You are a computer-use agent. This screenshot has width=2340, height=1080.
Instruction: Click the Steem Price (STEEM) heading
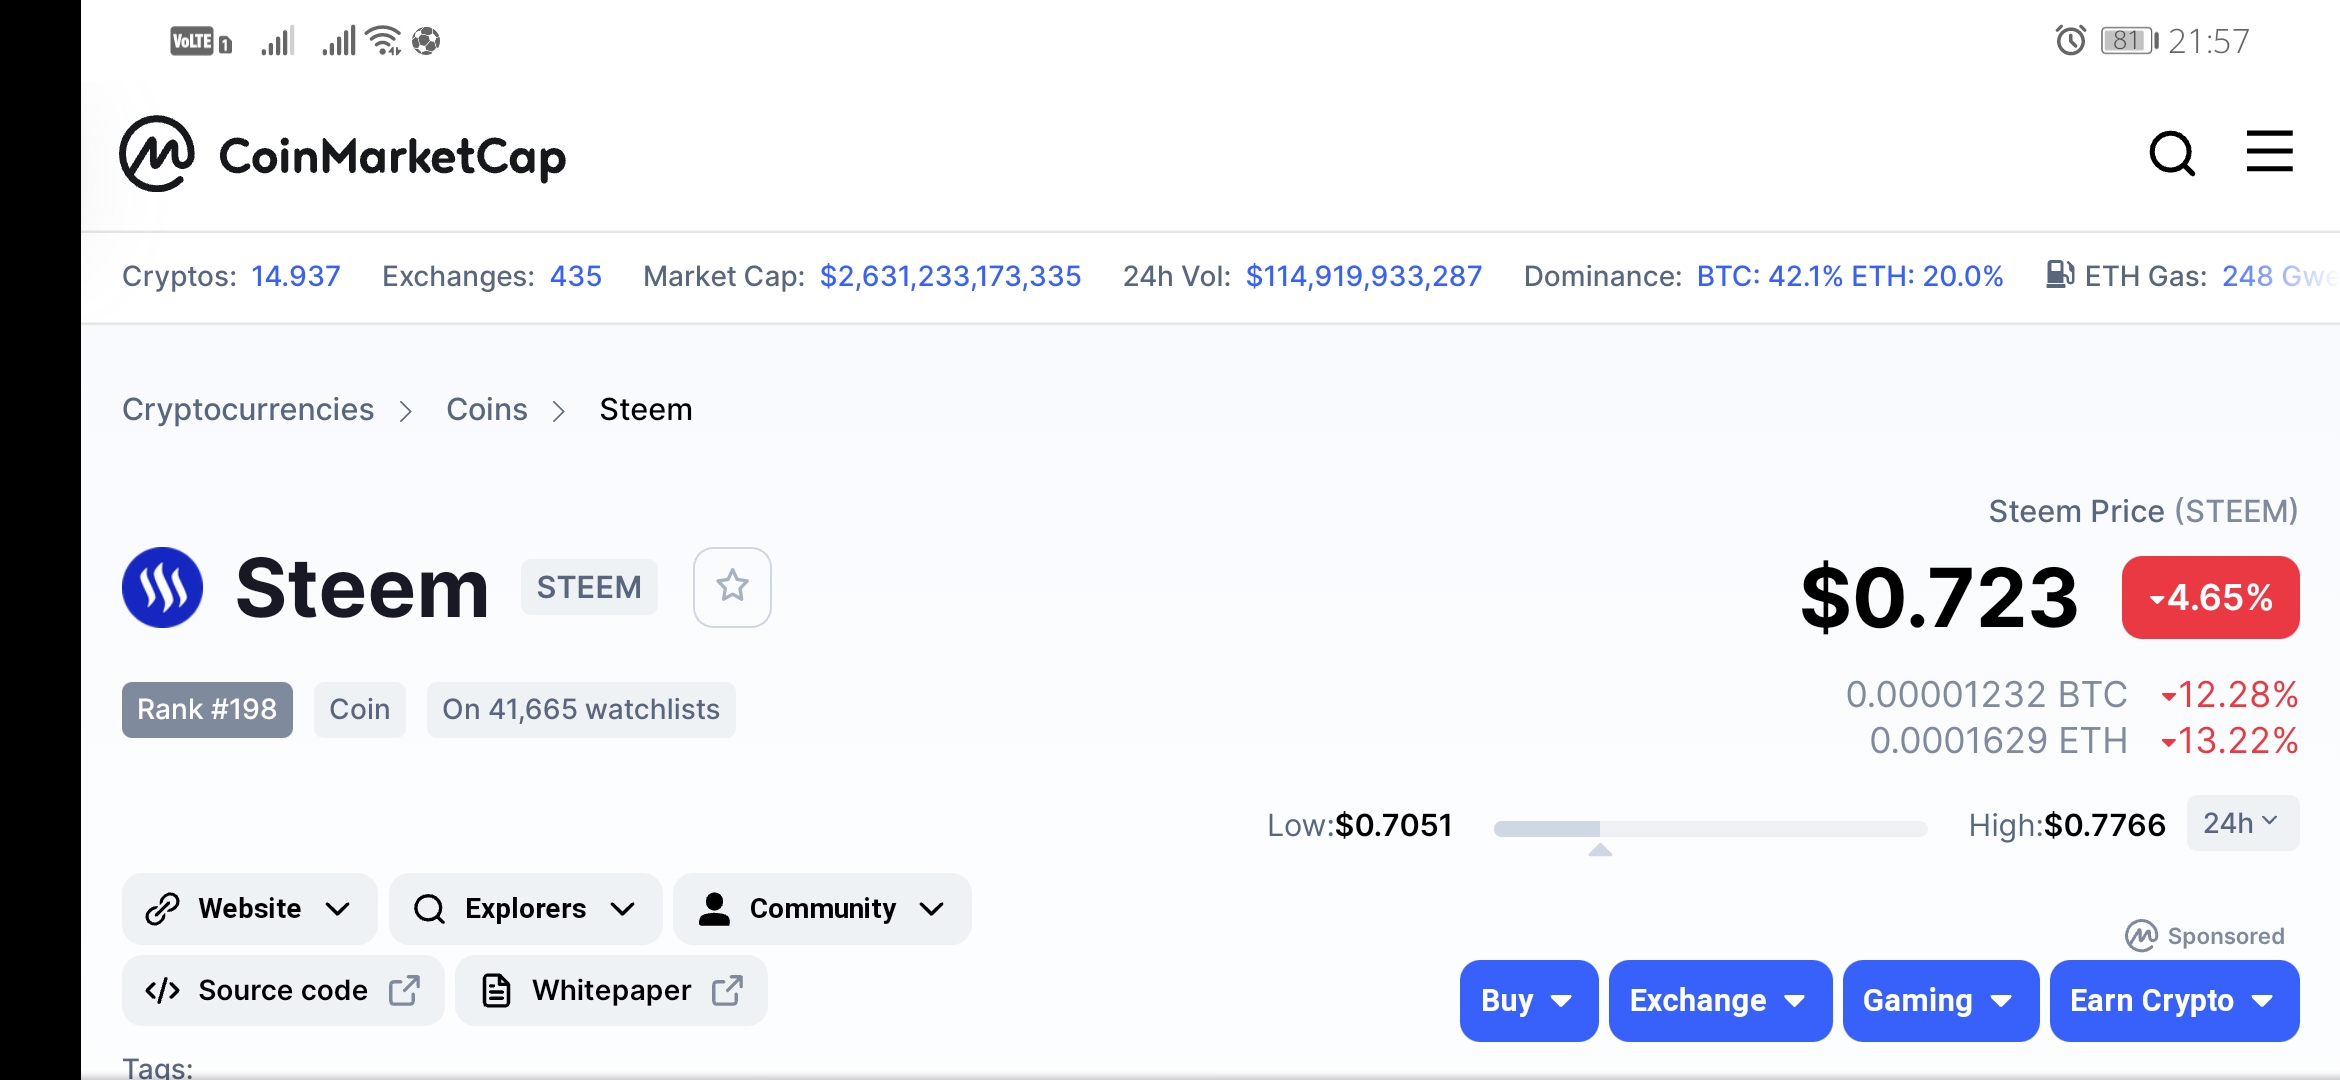click(2143, 511)
